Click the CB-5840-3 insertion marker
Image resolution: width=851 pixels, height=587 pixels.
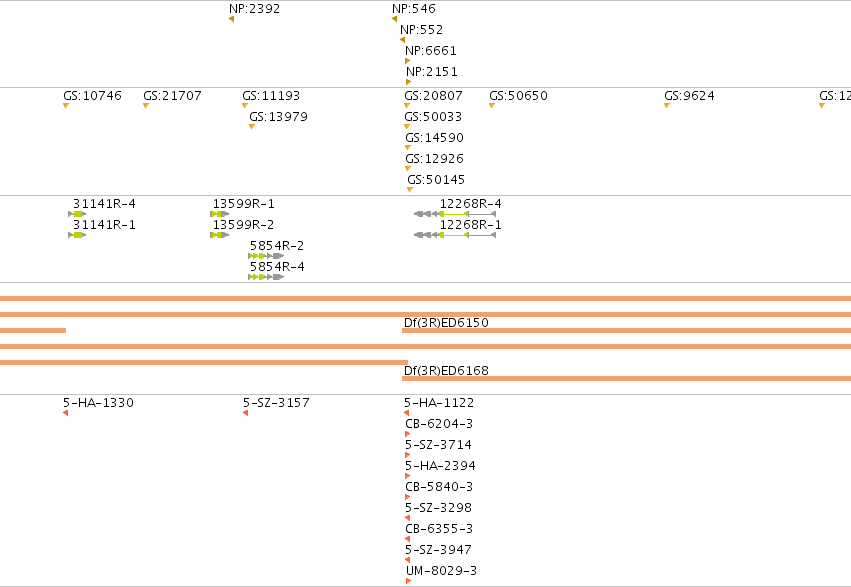point(408,497)
